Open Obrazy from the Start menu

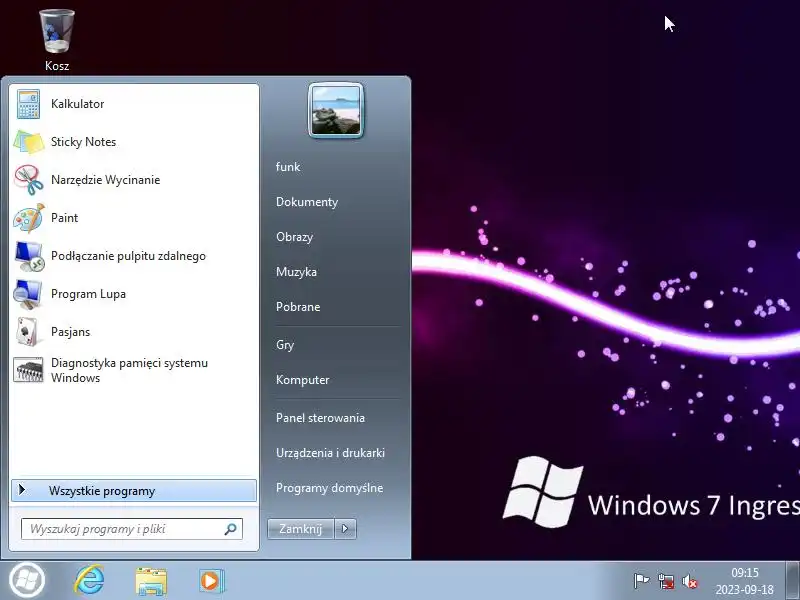point(294,237)
